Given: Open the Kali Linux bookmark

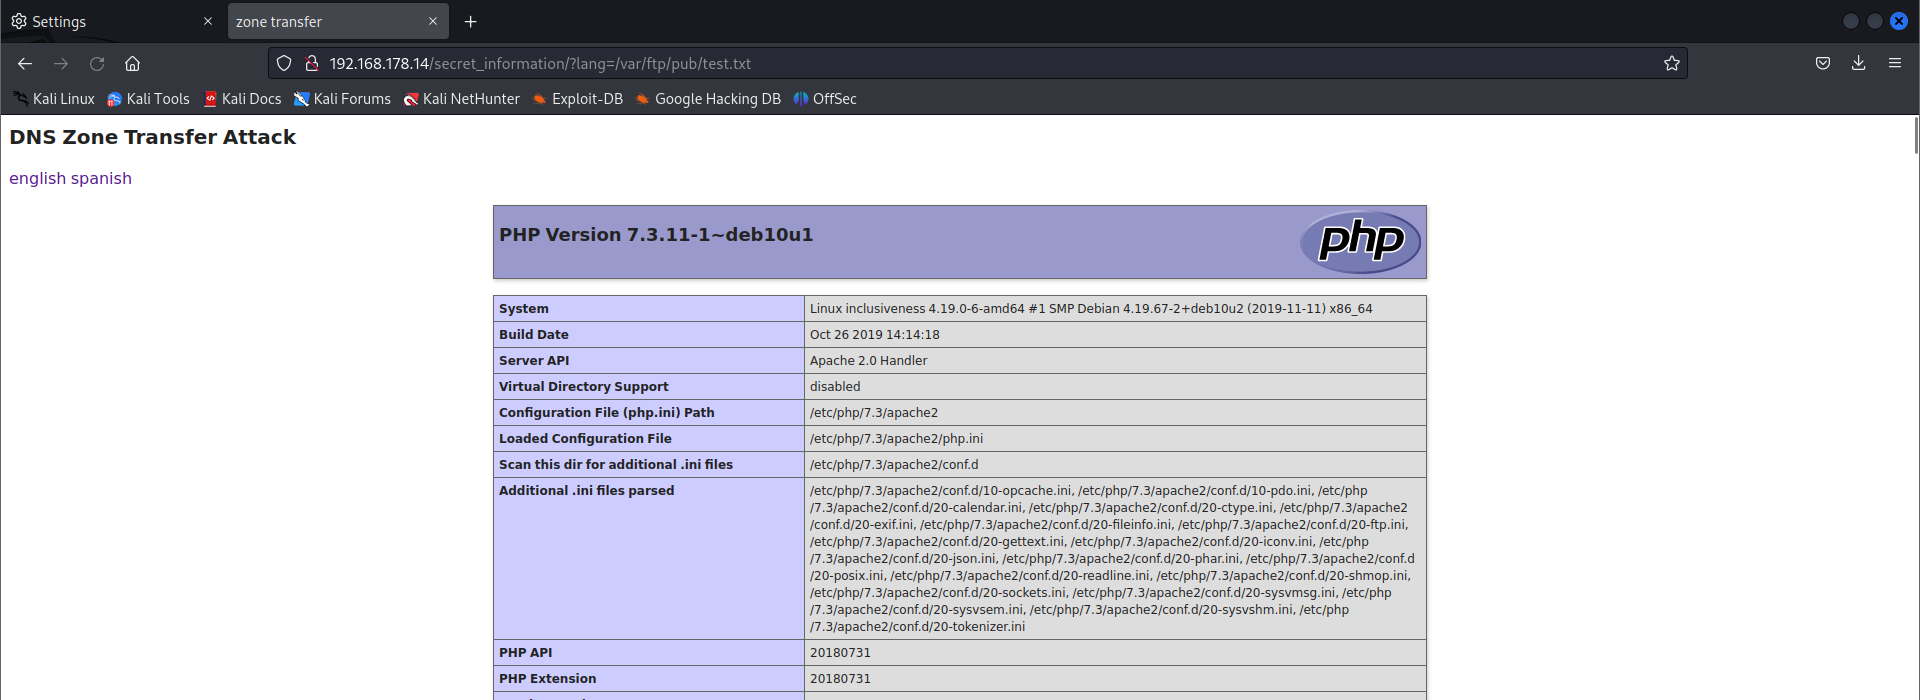Looking at the screenshot, I should coord(54,99).
